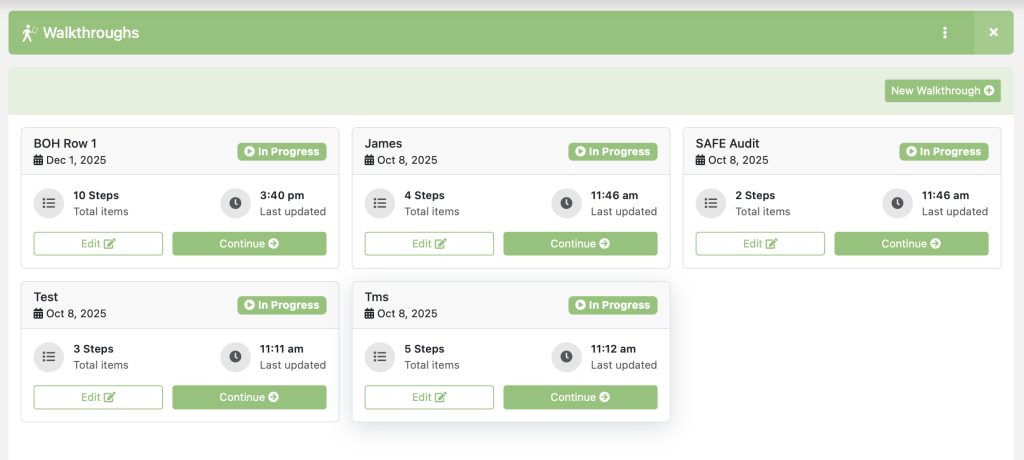Continue the Tms walkthrough
1024x460 pixels.
(x=580, y=398)
